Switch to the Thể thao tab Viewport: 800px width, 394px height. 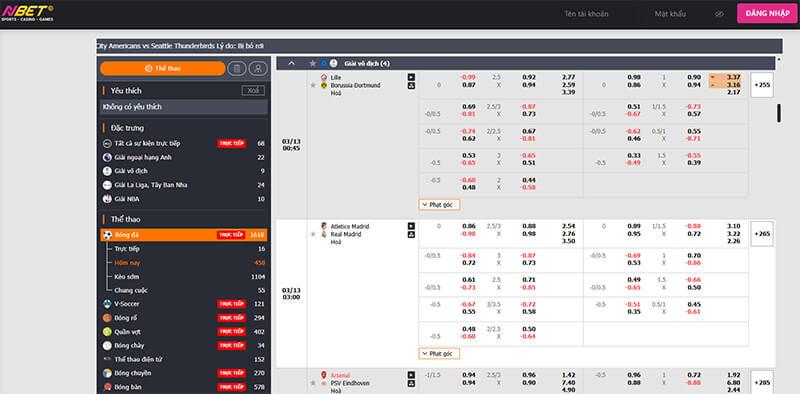(163, 68)
